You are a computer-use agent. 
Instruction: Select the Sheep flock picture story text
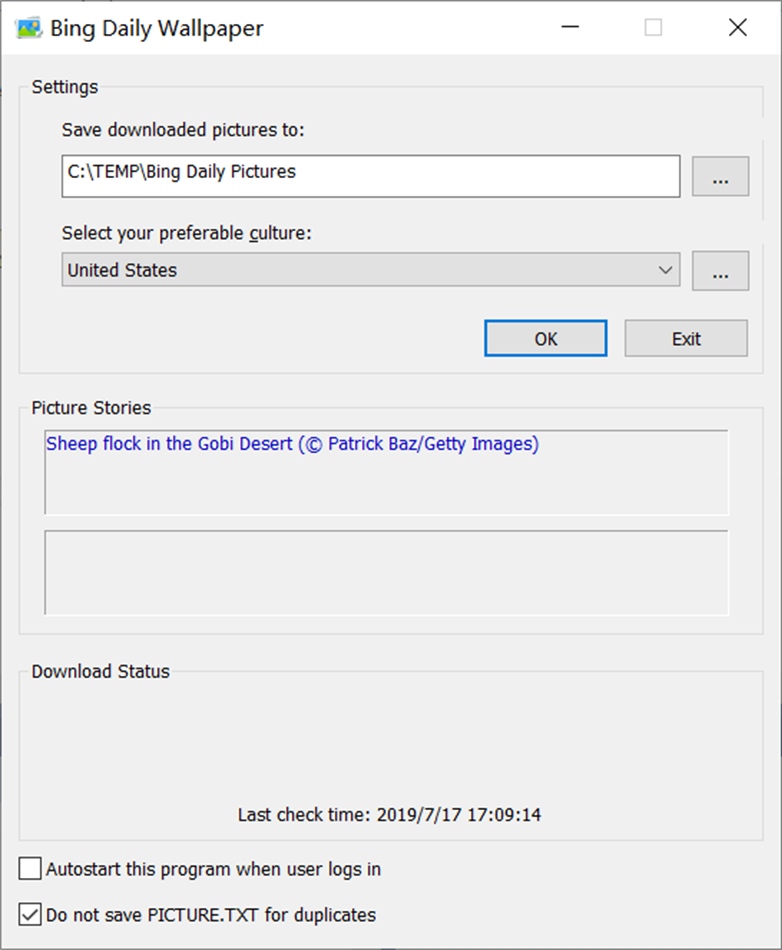pyautogui.click(x=292, y=444)
